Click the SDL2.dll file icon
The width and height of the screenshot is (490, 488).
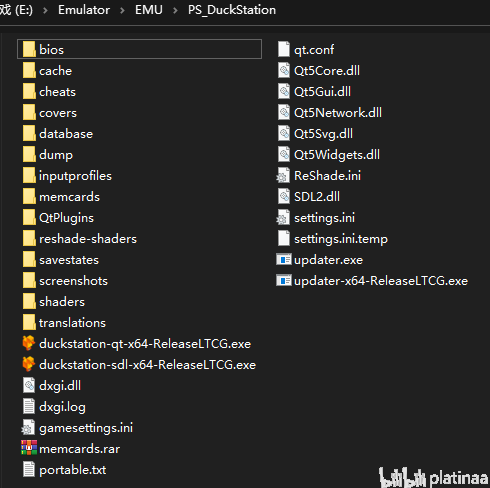click(x=284, y=196)
